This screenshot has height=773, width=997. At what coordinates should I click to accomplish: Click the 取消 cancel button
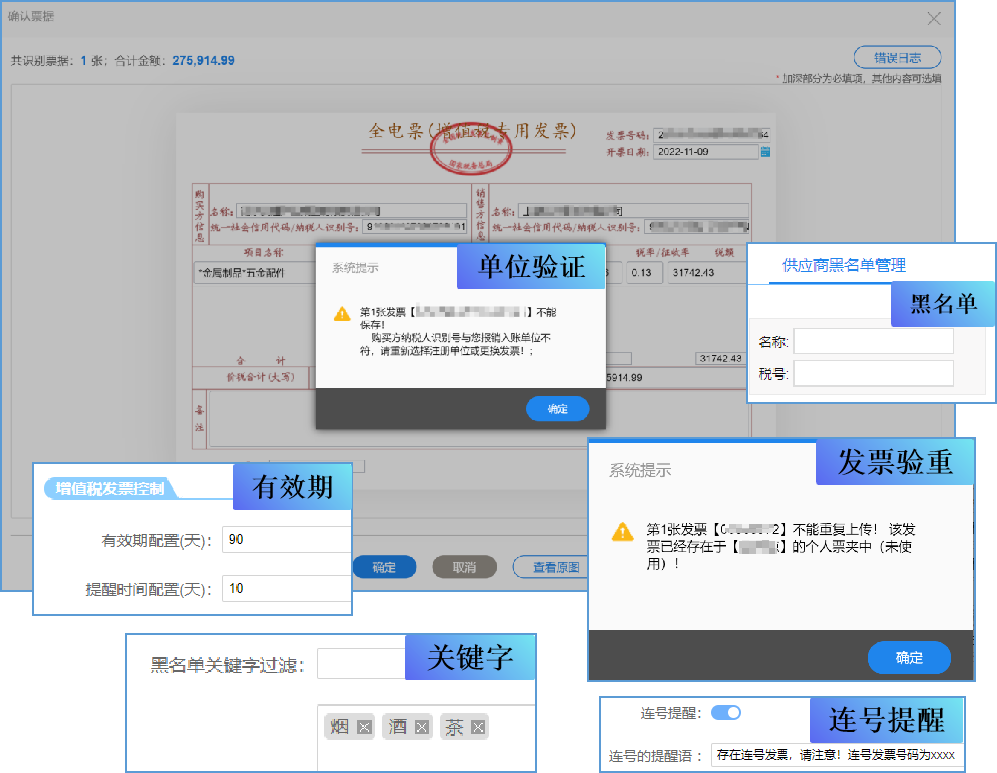tap(464, 567)
